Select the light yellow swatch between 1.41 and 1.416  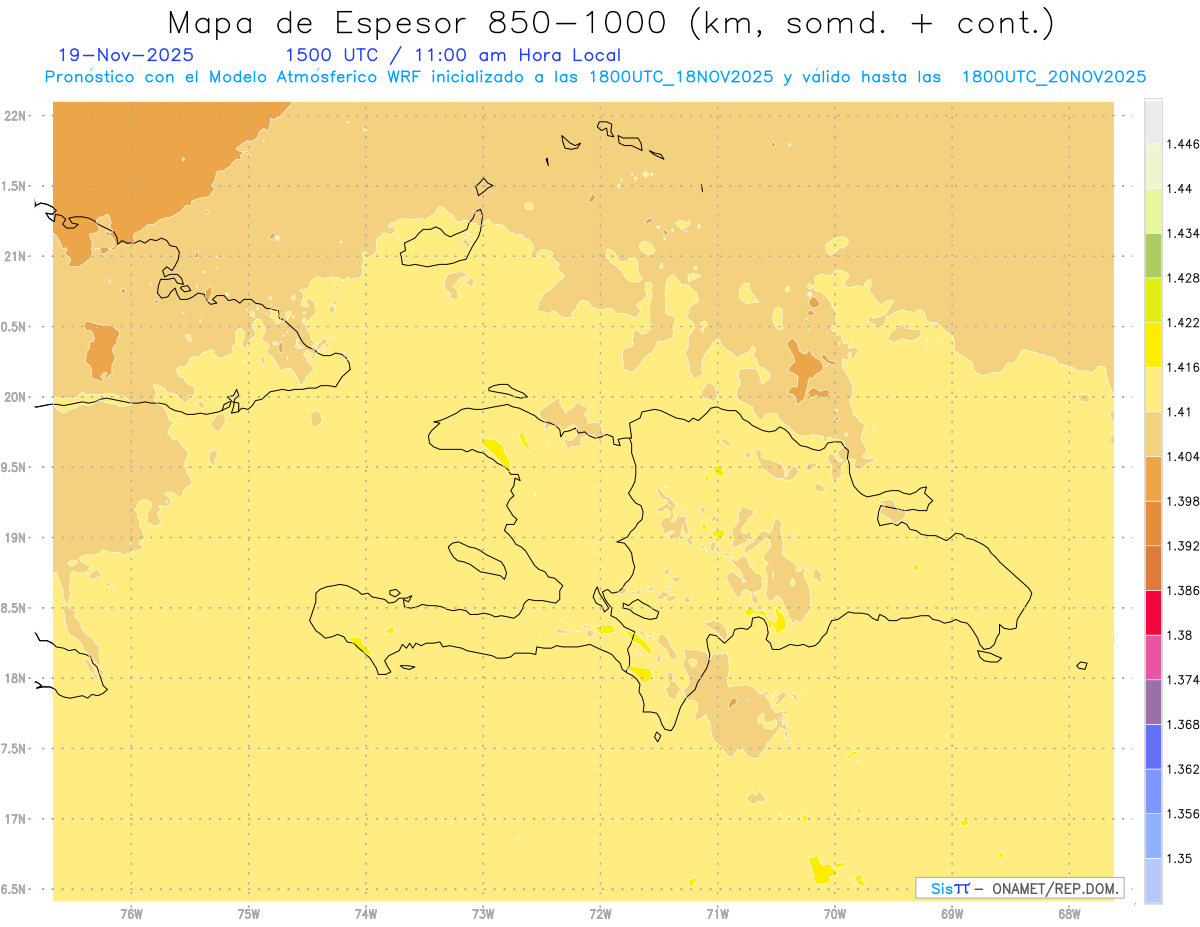[1153, 389]
